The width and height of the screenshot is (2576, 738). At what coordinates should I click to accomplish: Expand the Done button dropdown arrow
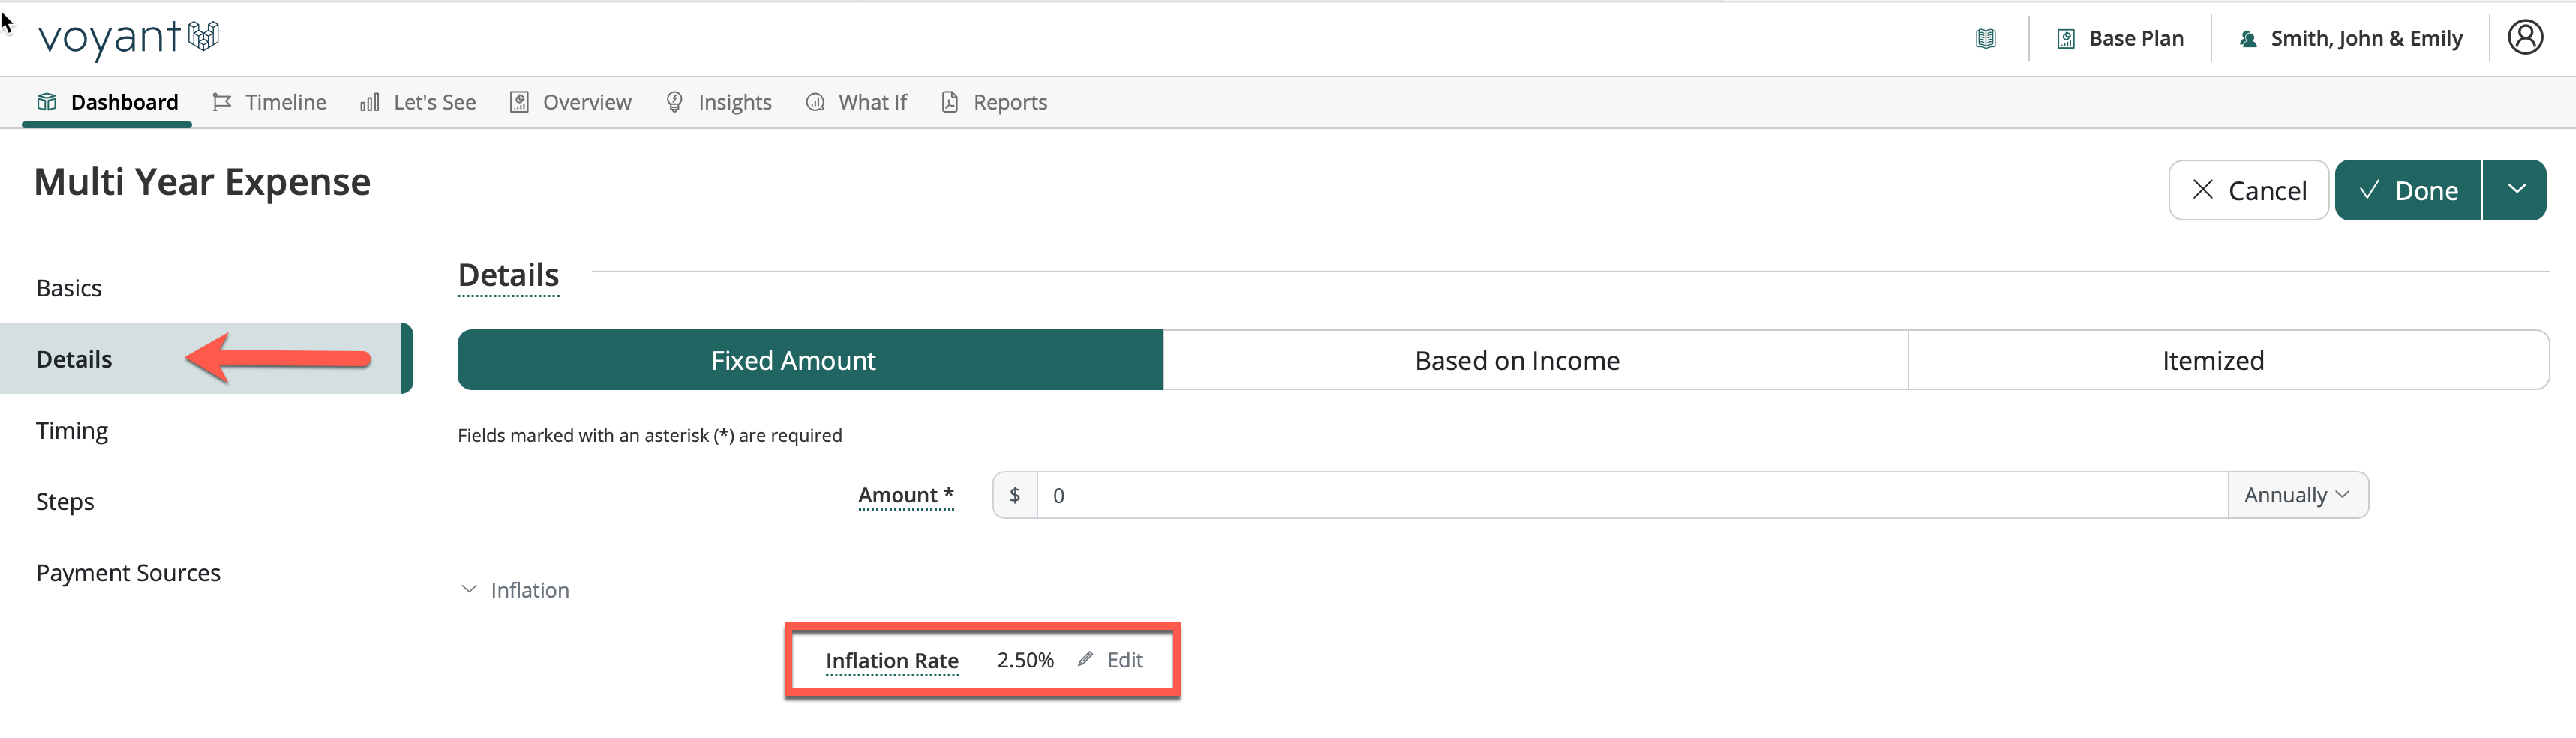(2516, 190)
